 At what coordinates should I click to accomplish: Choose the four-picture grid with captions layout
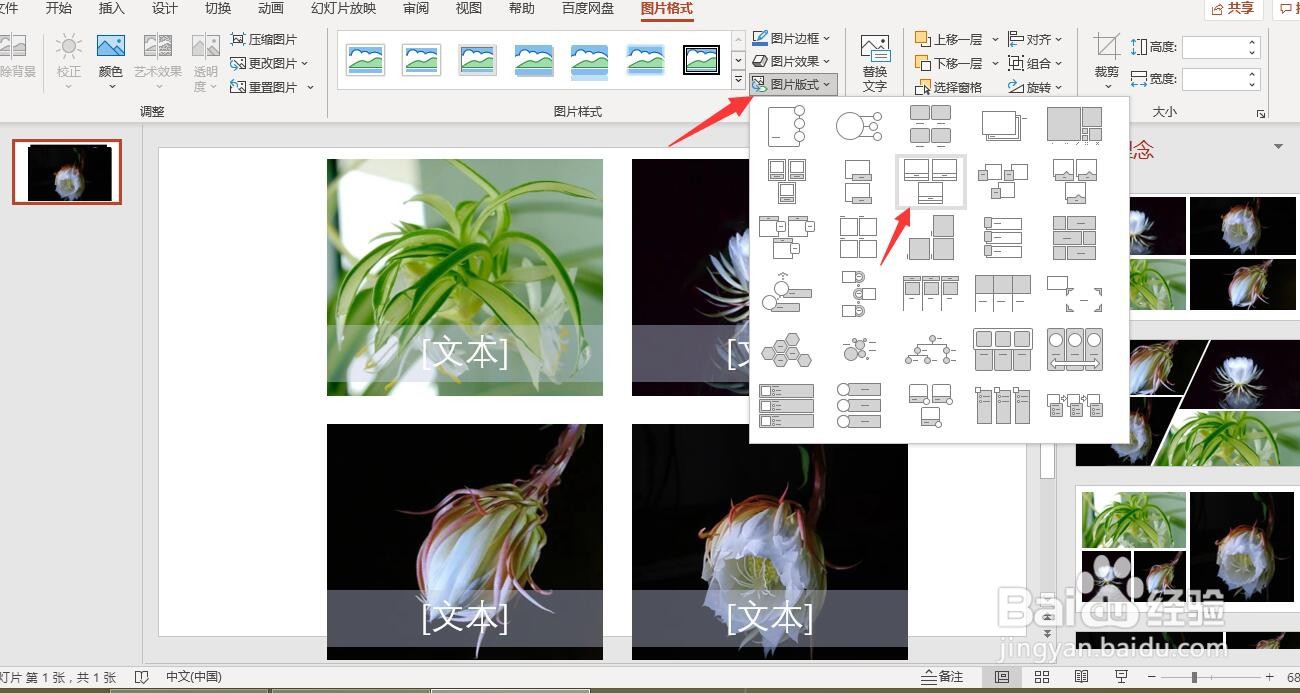click(931, 125)
